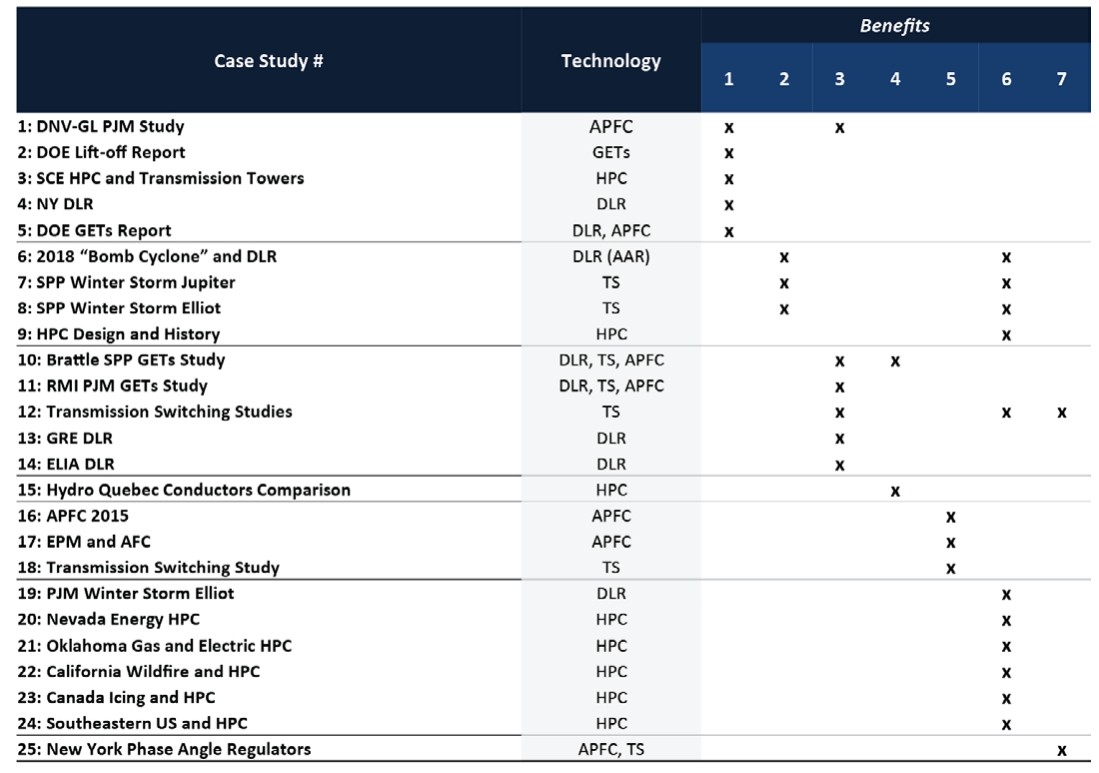1099x773 pixels.
Task: Click benefit 3 x mark for DNV-GL PJM Study
Action: point(839,128)
